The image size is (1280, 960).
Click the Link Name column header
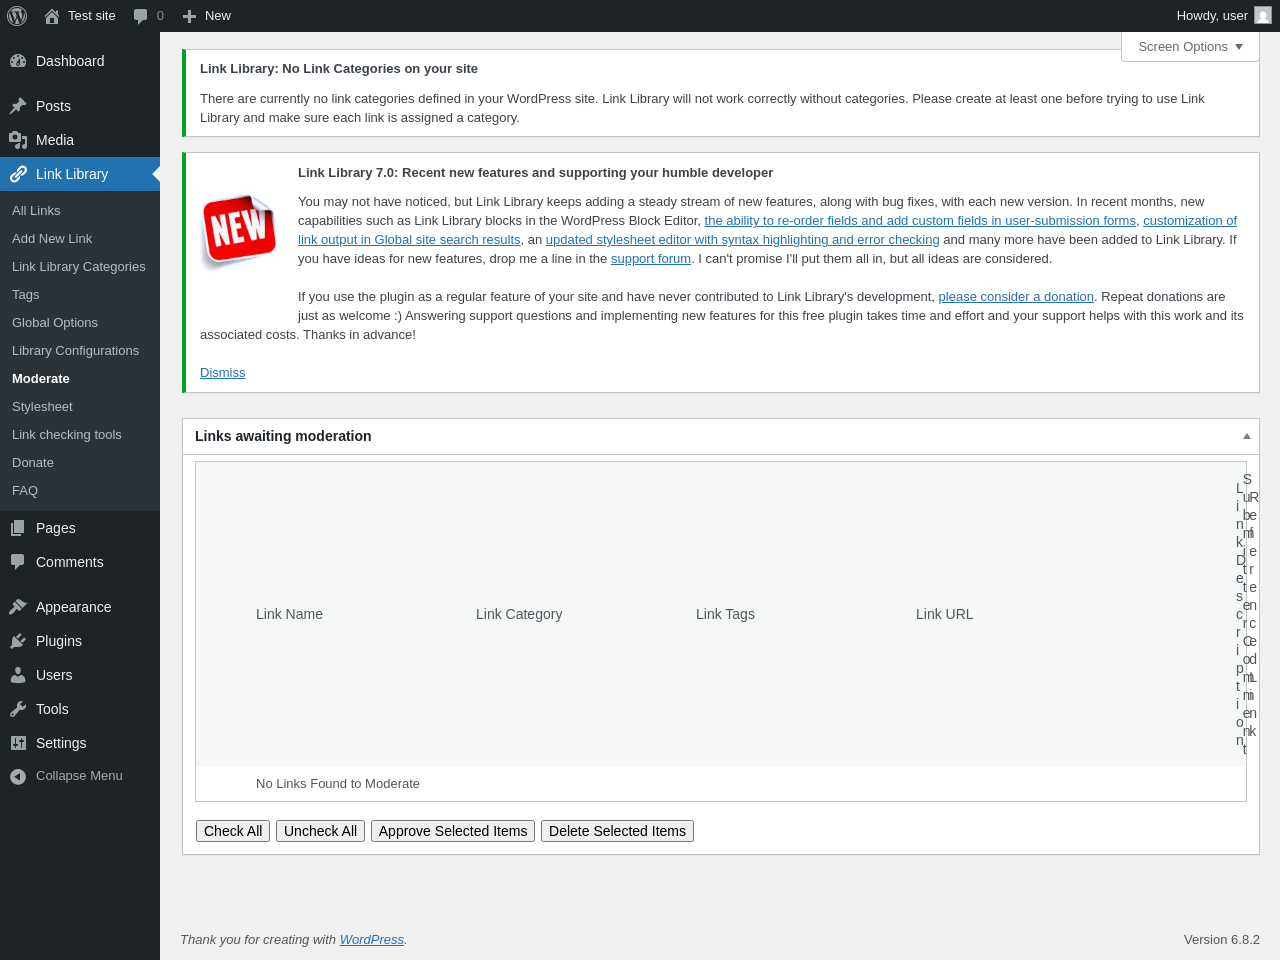click(289, 614)
